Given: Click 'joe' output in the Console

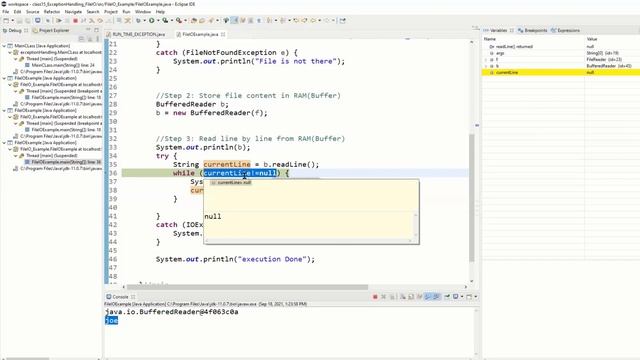Looking at the screenshot, I should 111,320.
